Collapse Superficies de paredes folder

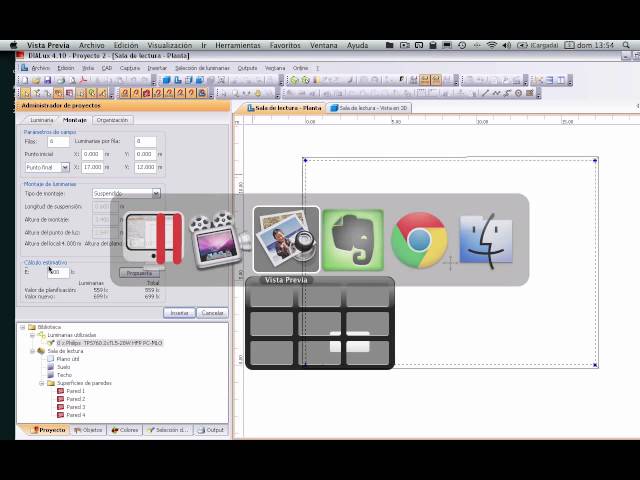42,383
